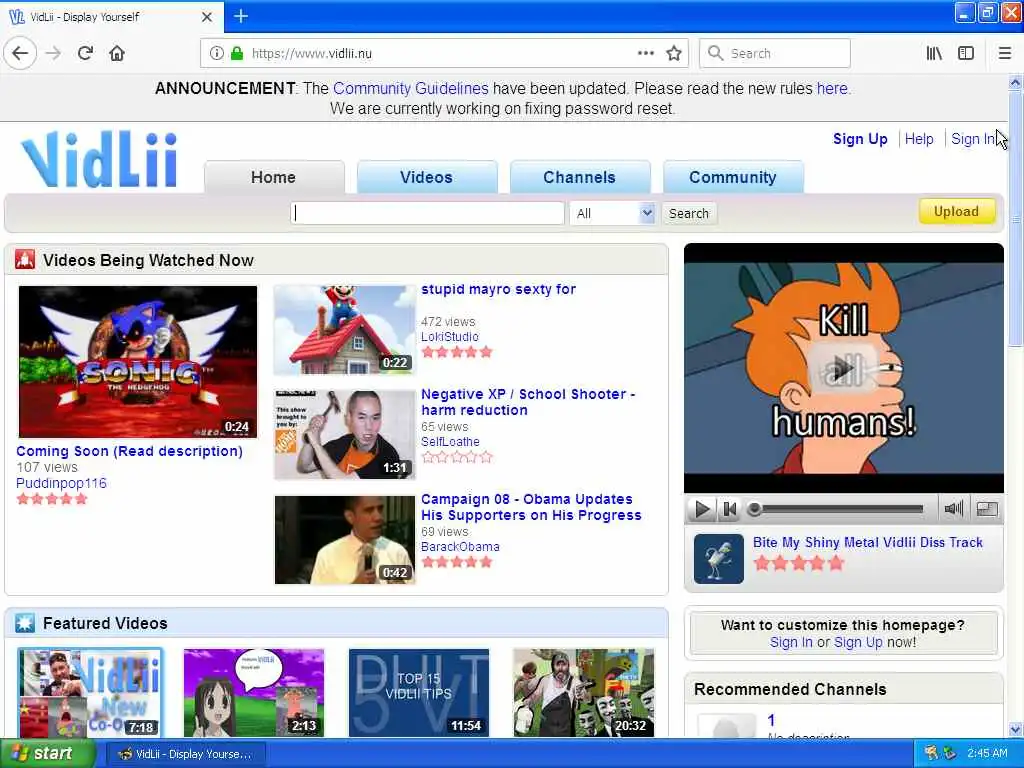The height and width of the screenshot is (768, 1024).
Task: Open the stupid mayro thumbnail
Action: [345, 330]
